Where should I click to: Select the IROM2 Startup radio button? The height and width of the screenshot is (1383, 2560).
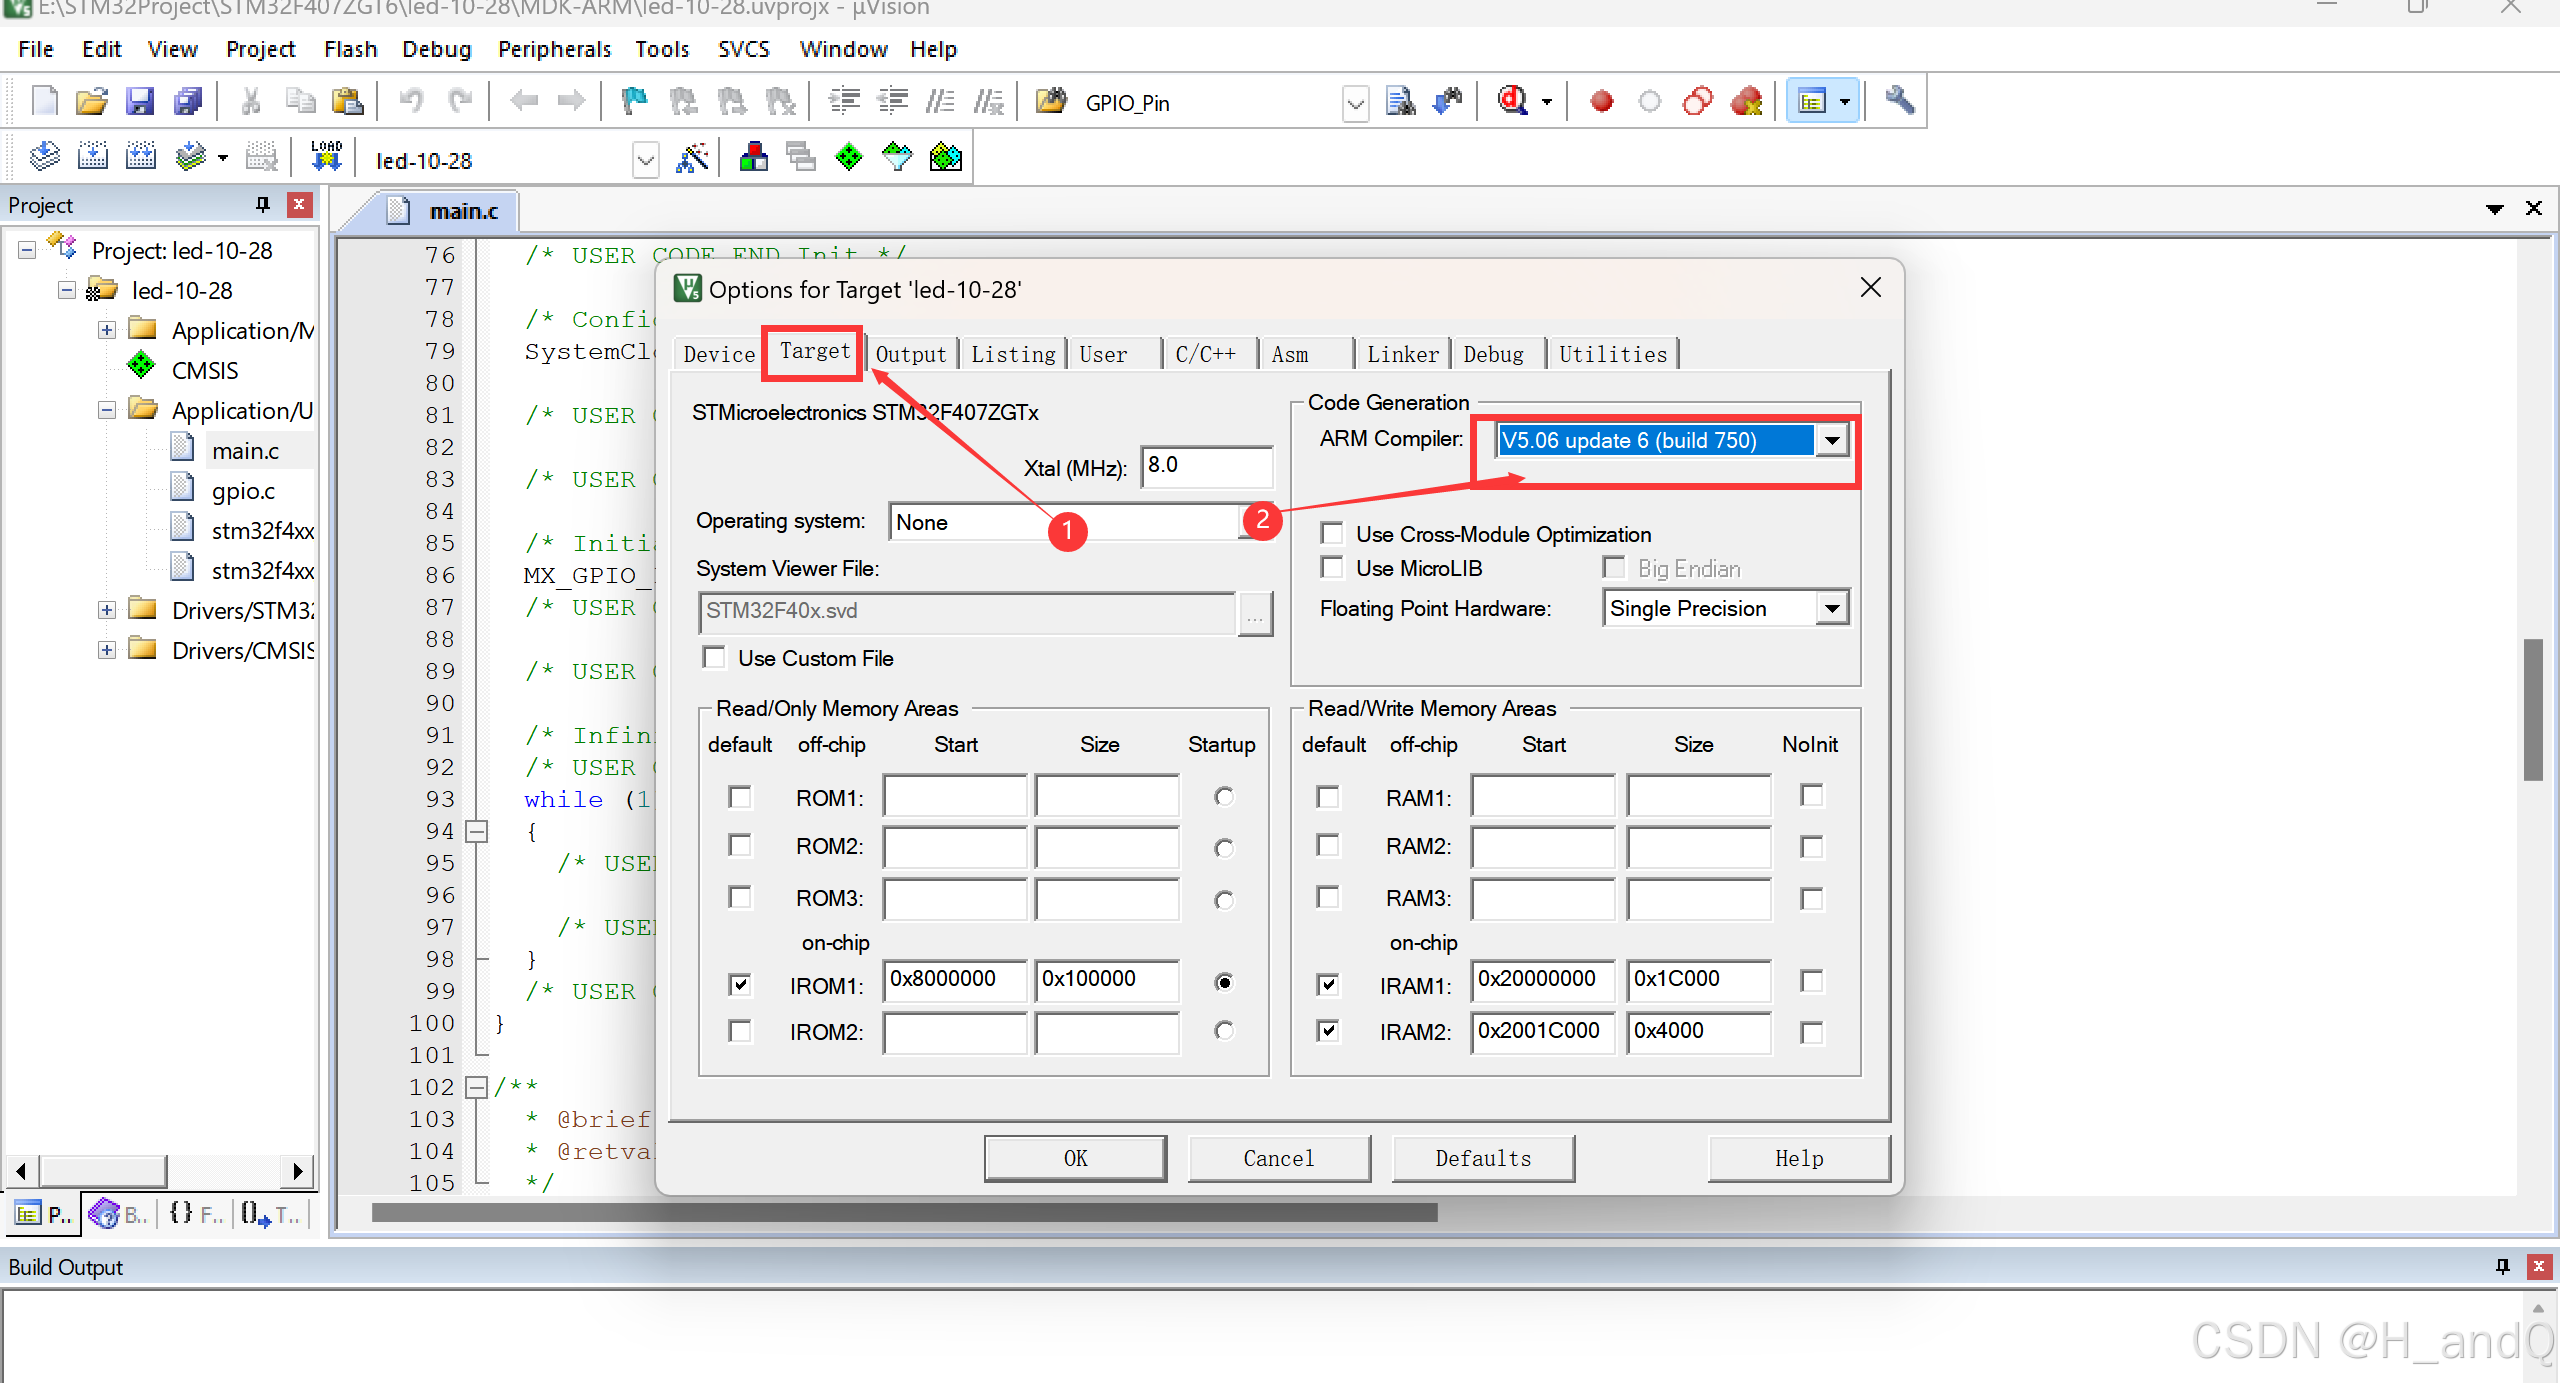(1223, 1030)
